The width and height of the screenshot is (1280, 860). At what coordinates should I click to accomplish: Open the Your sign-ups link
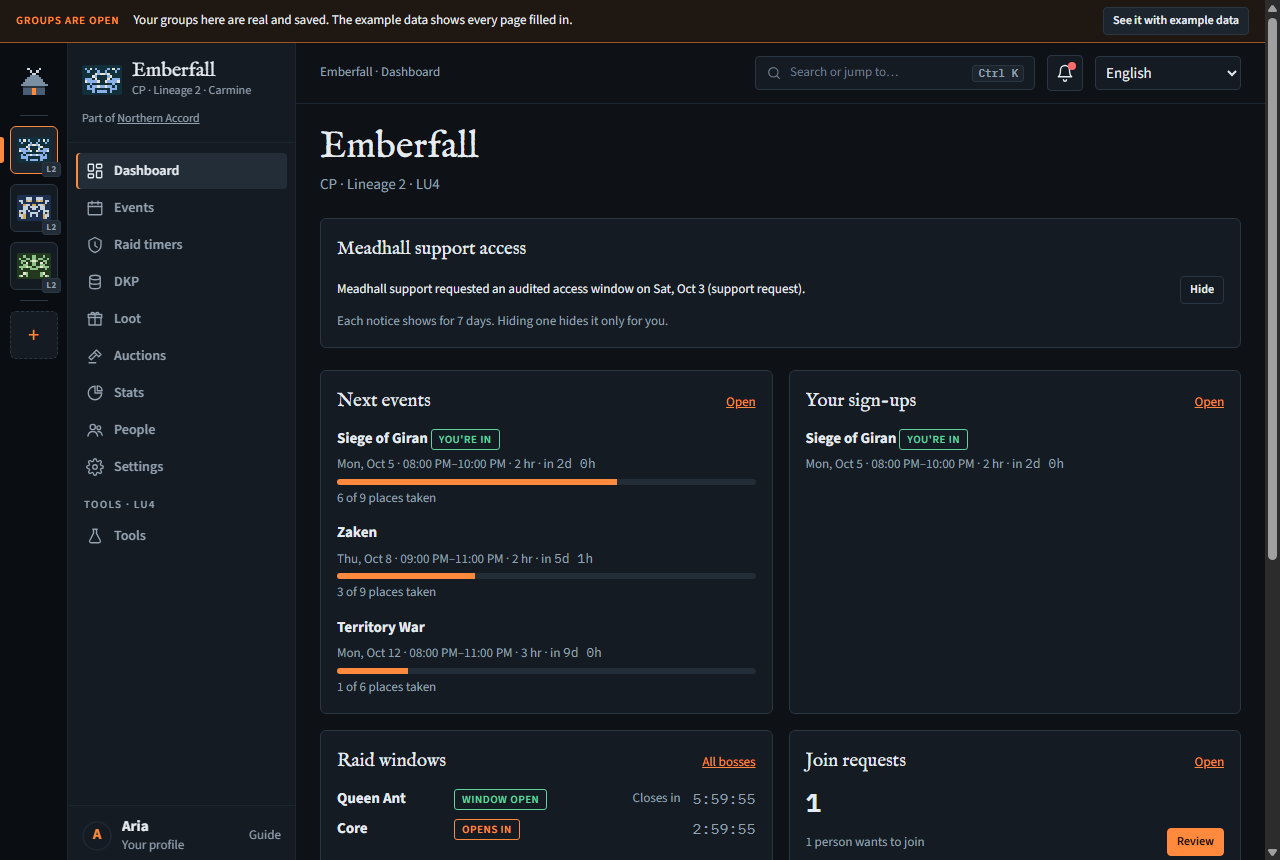[x=1209, y=402]
